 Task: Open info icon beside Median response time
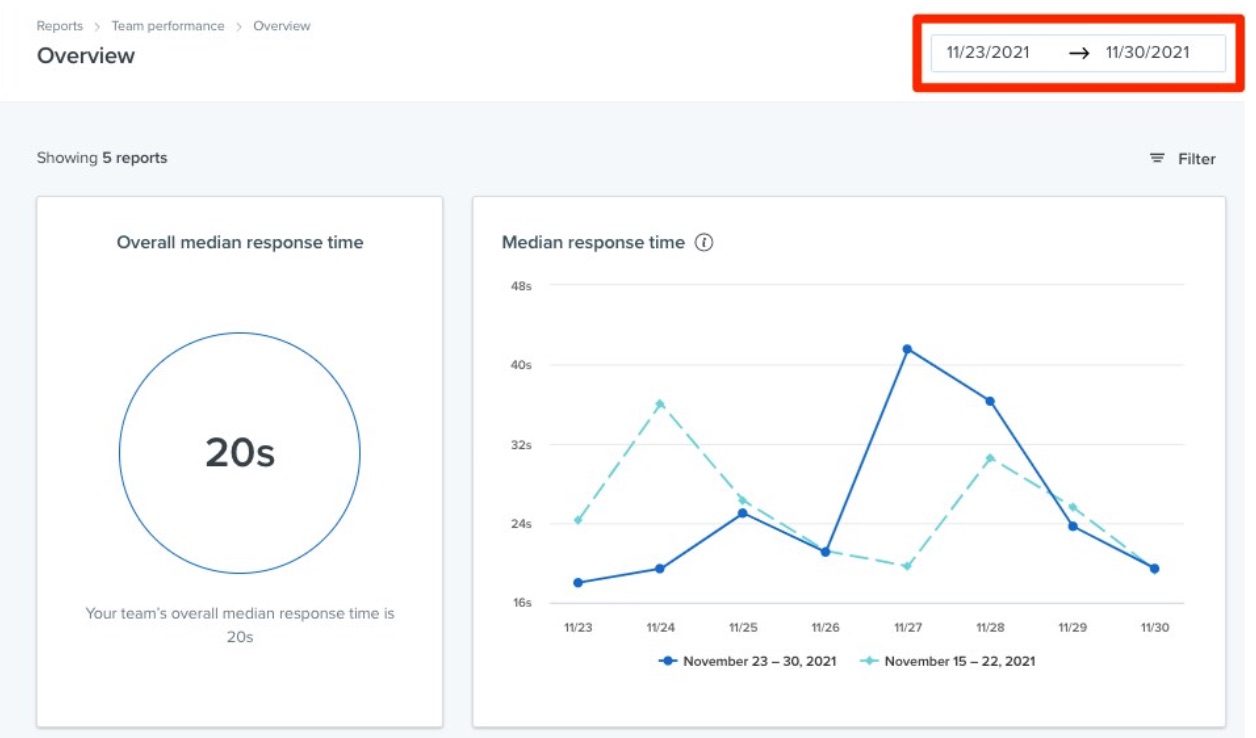(x=704, y=242)
